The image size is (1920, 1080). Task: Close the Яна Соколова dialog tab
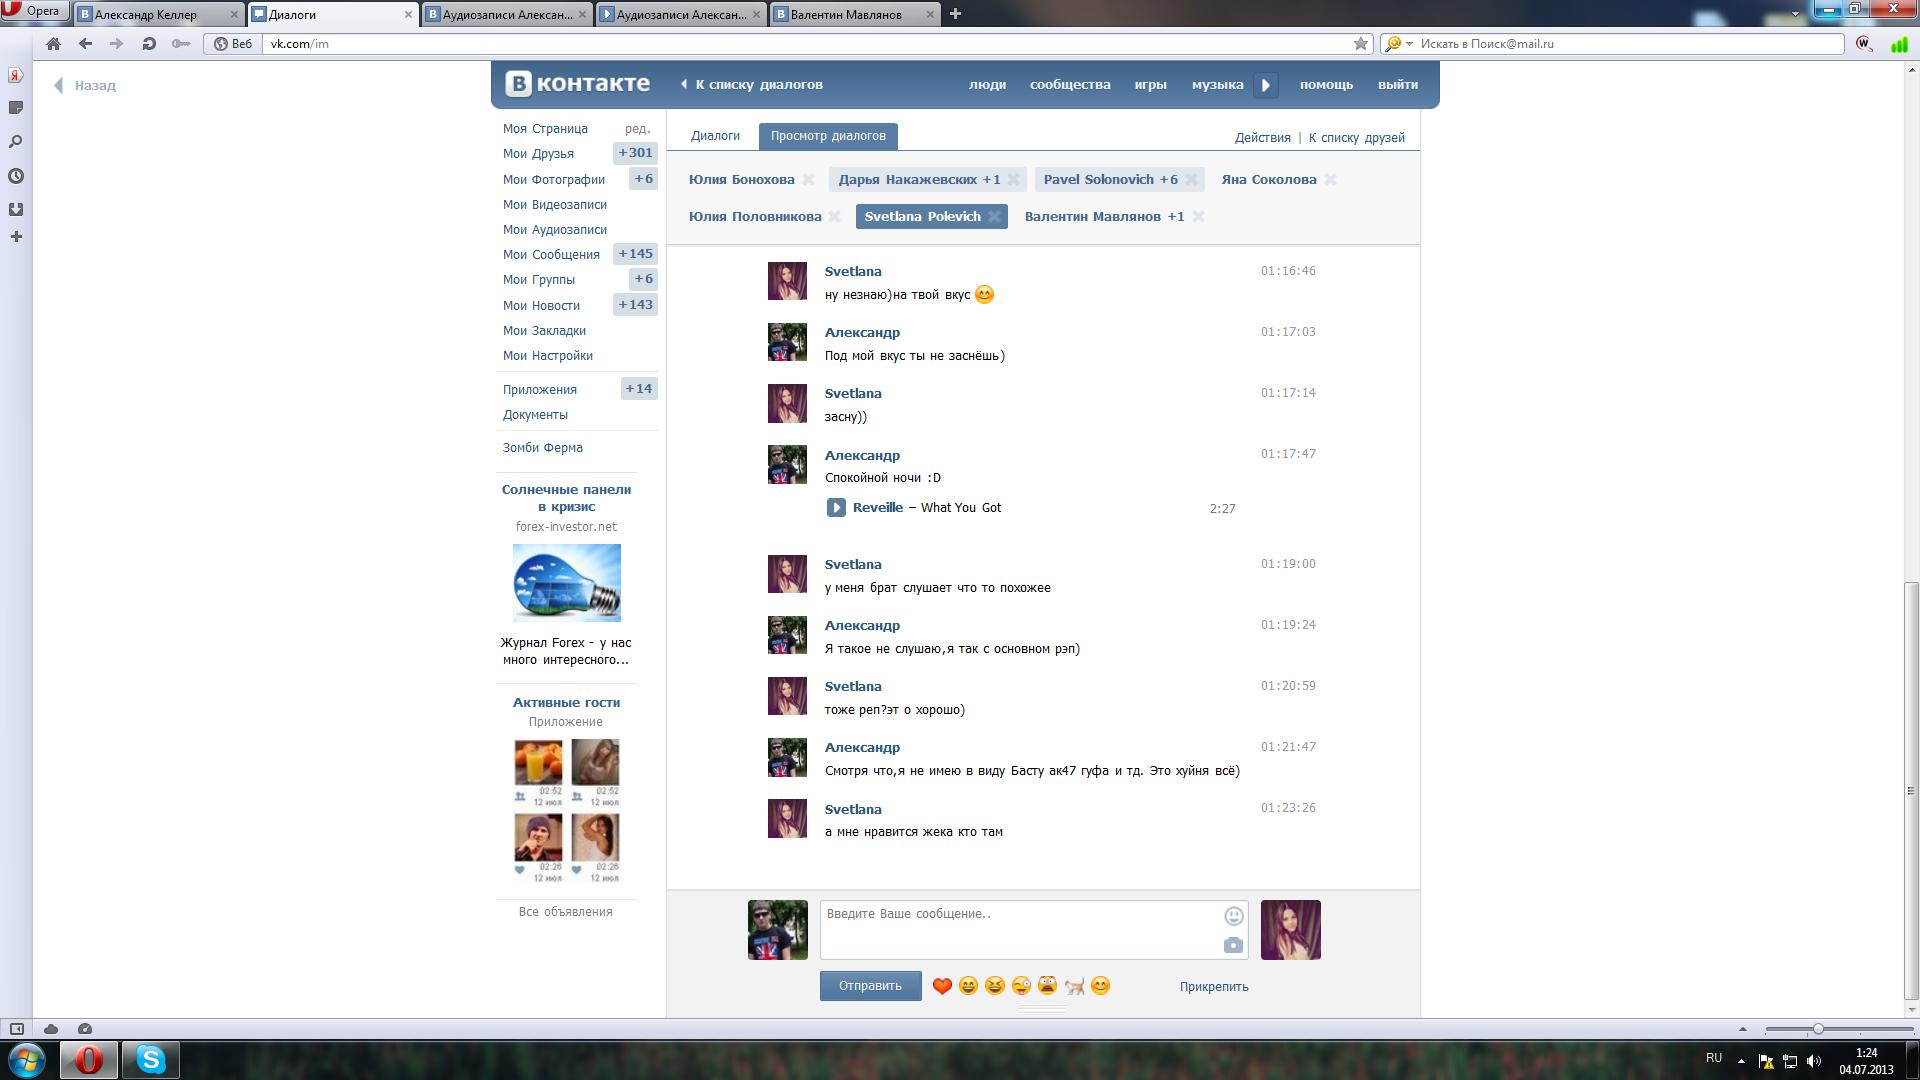(1330, 180)
